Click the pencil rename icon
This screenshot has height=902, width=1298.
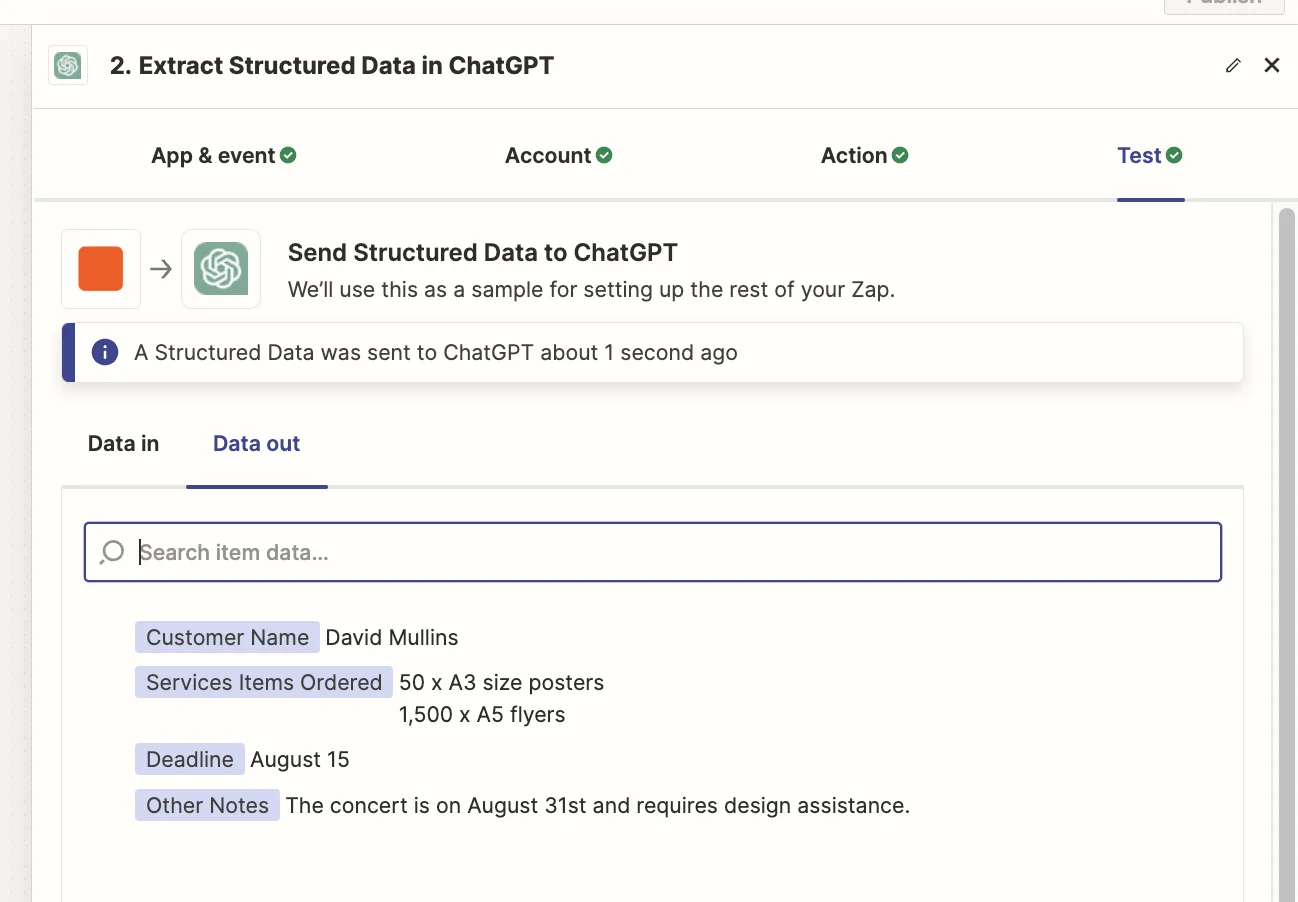coord(1233,66)
